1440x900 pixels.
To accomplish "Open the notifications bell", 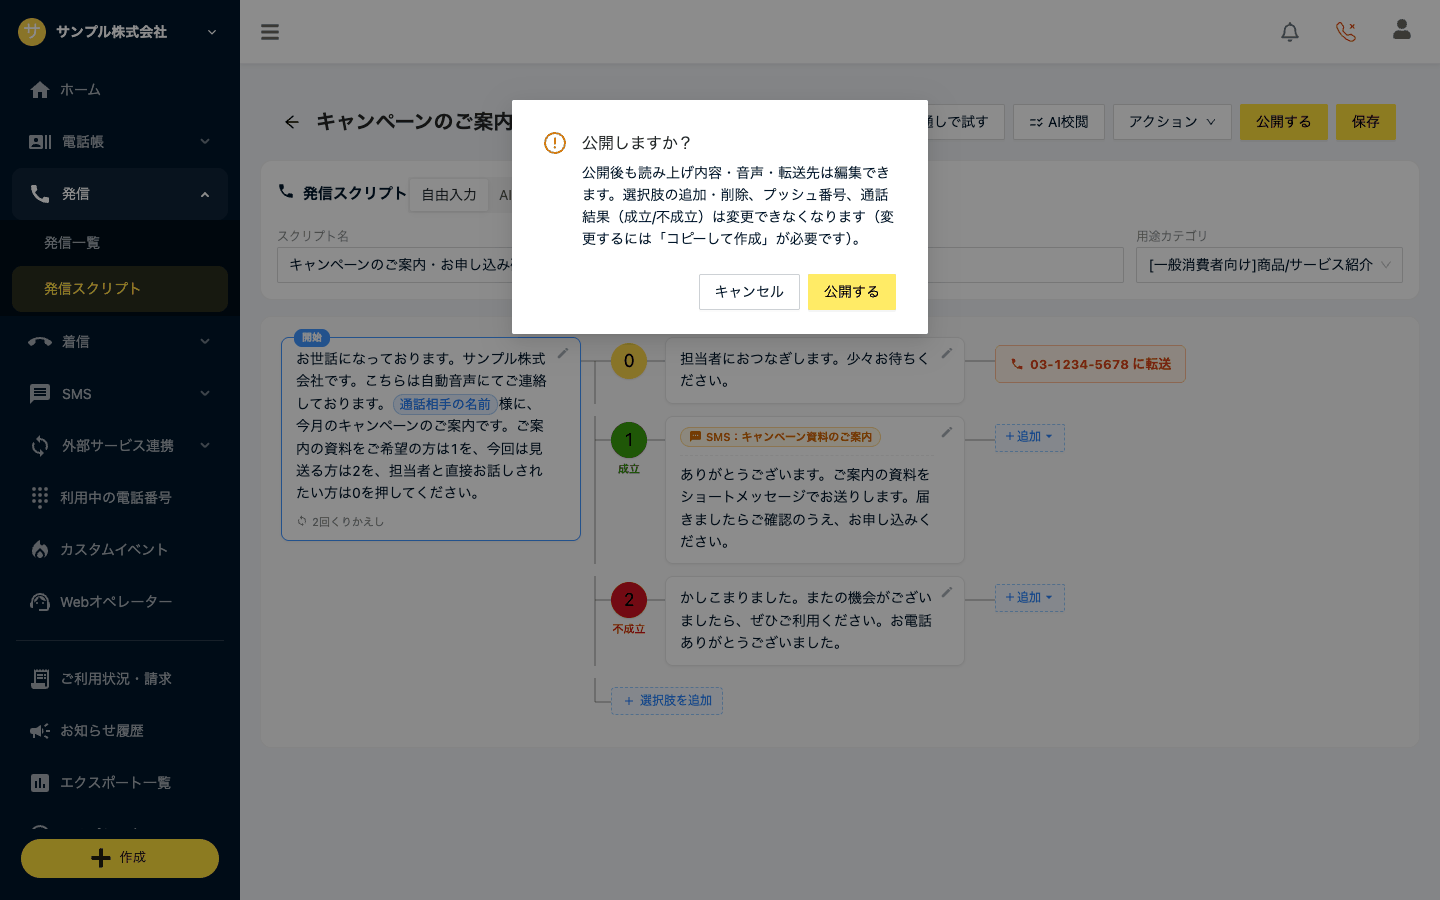I will [1290, 32].
